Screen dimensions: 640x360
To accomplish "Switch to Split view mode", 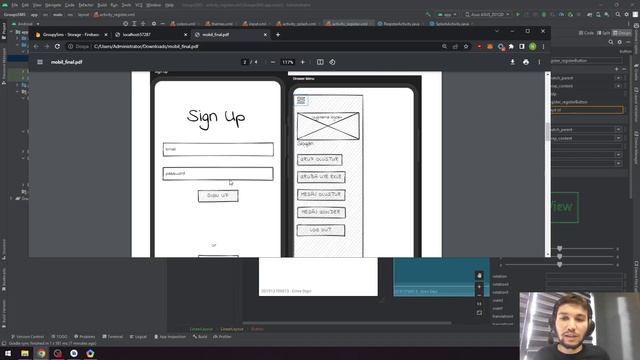I will [604, 33].
